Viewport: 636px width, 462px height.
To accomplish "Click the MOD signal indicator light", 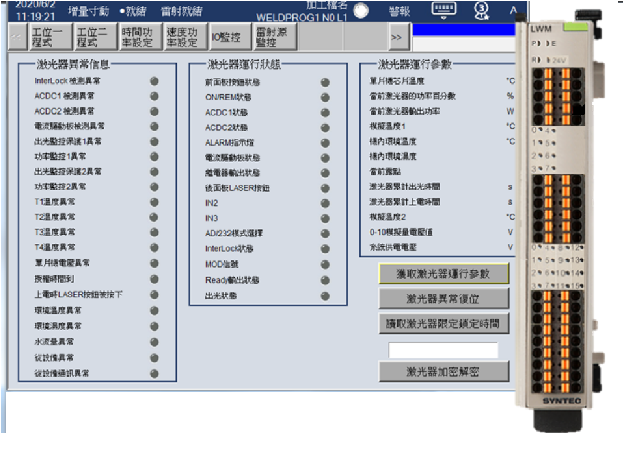I will pos(325,264).
